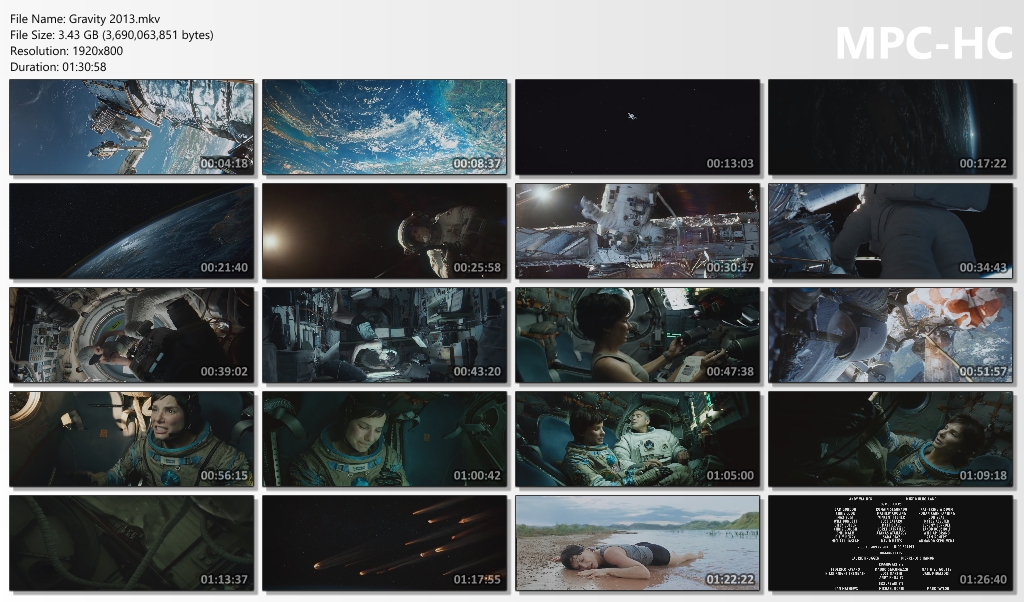The width and height of the screenshot is (1024, 602).
Task: Select the two astronauts thumbnail at 01:05:00
Action: [637, 439]
